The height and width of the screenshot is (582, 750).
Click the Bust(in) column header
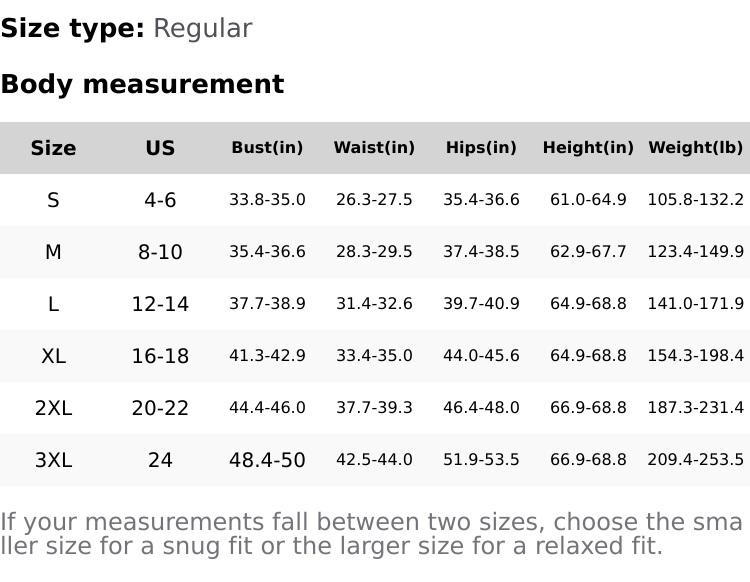coord(267,148)
